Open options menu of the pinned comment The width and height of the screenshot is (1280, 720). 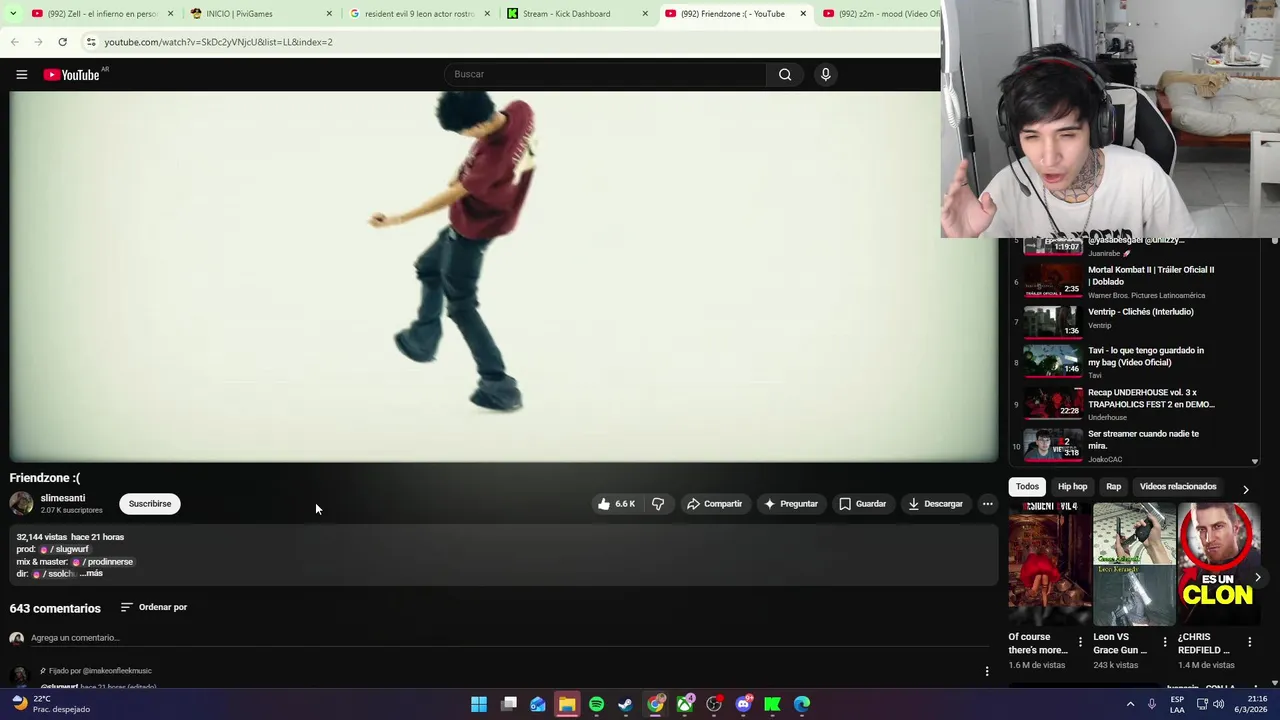[x=987, y=671]
